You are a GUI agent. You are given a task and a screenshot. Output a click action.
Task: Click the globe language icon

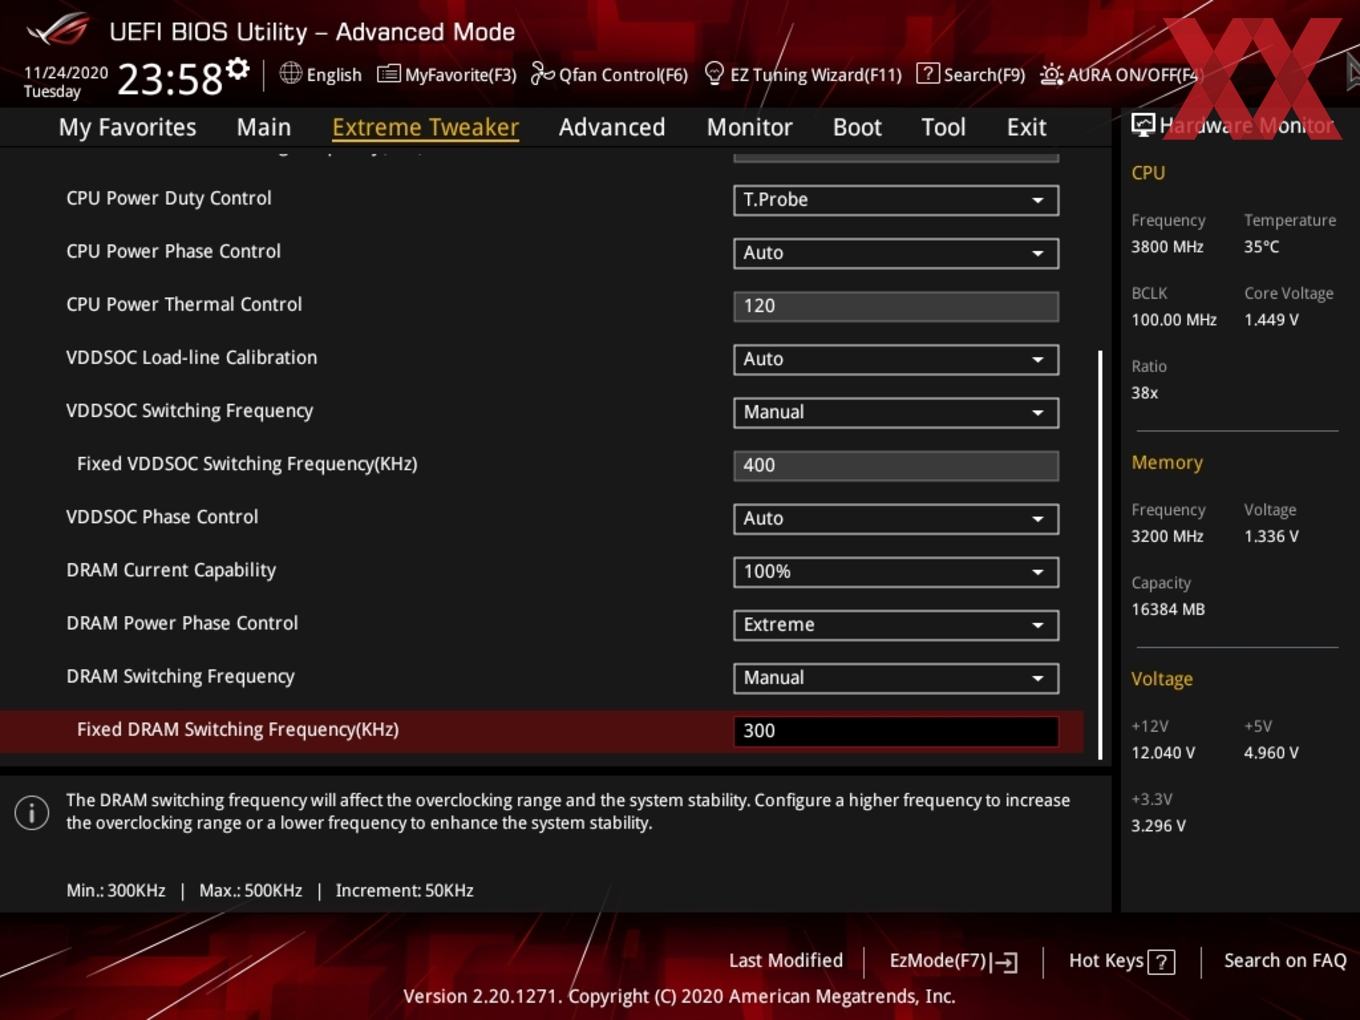(x=290, y=73)
